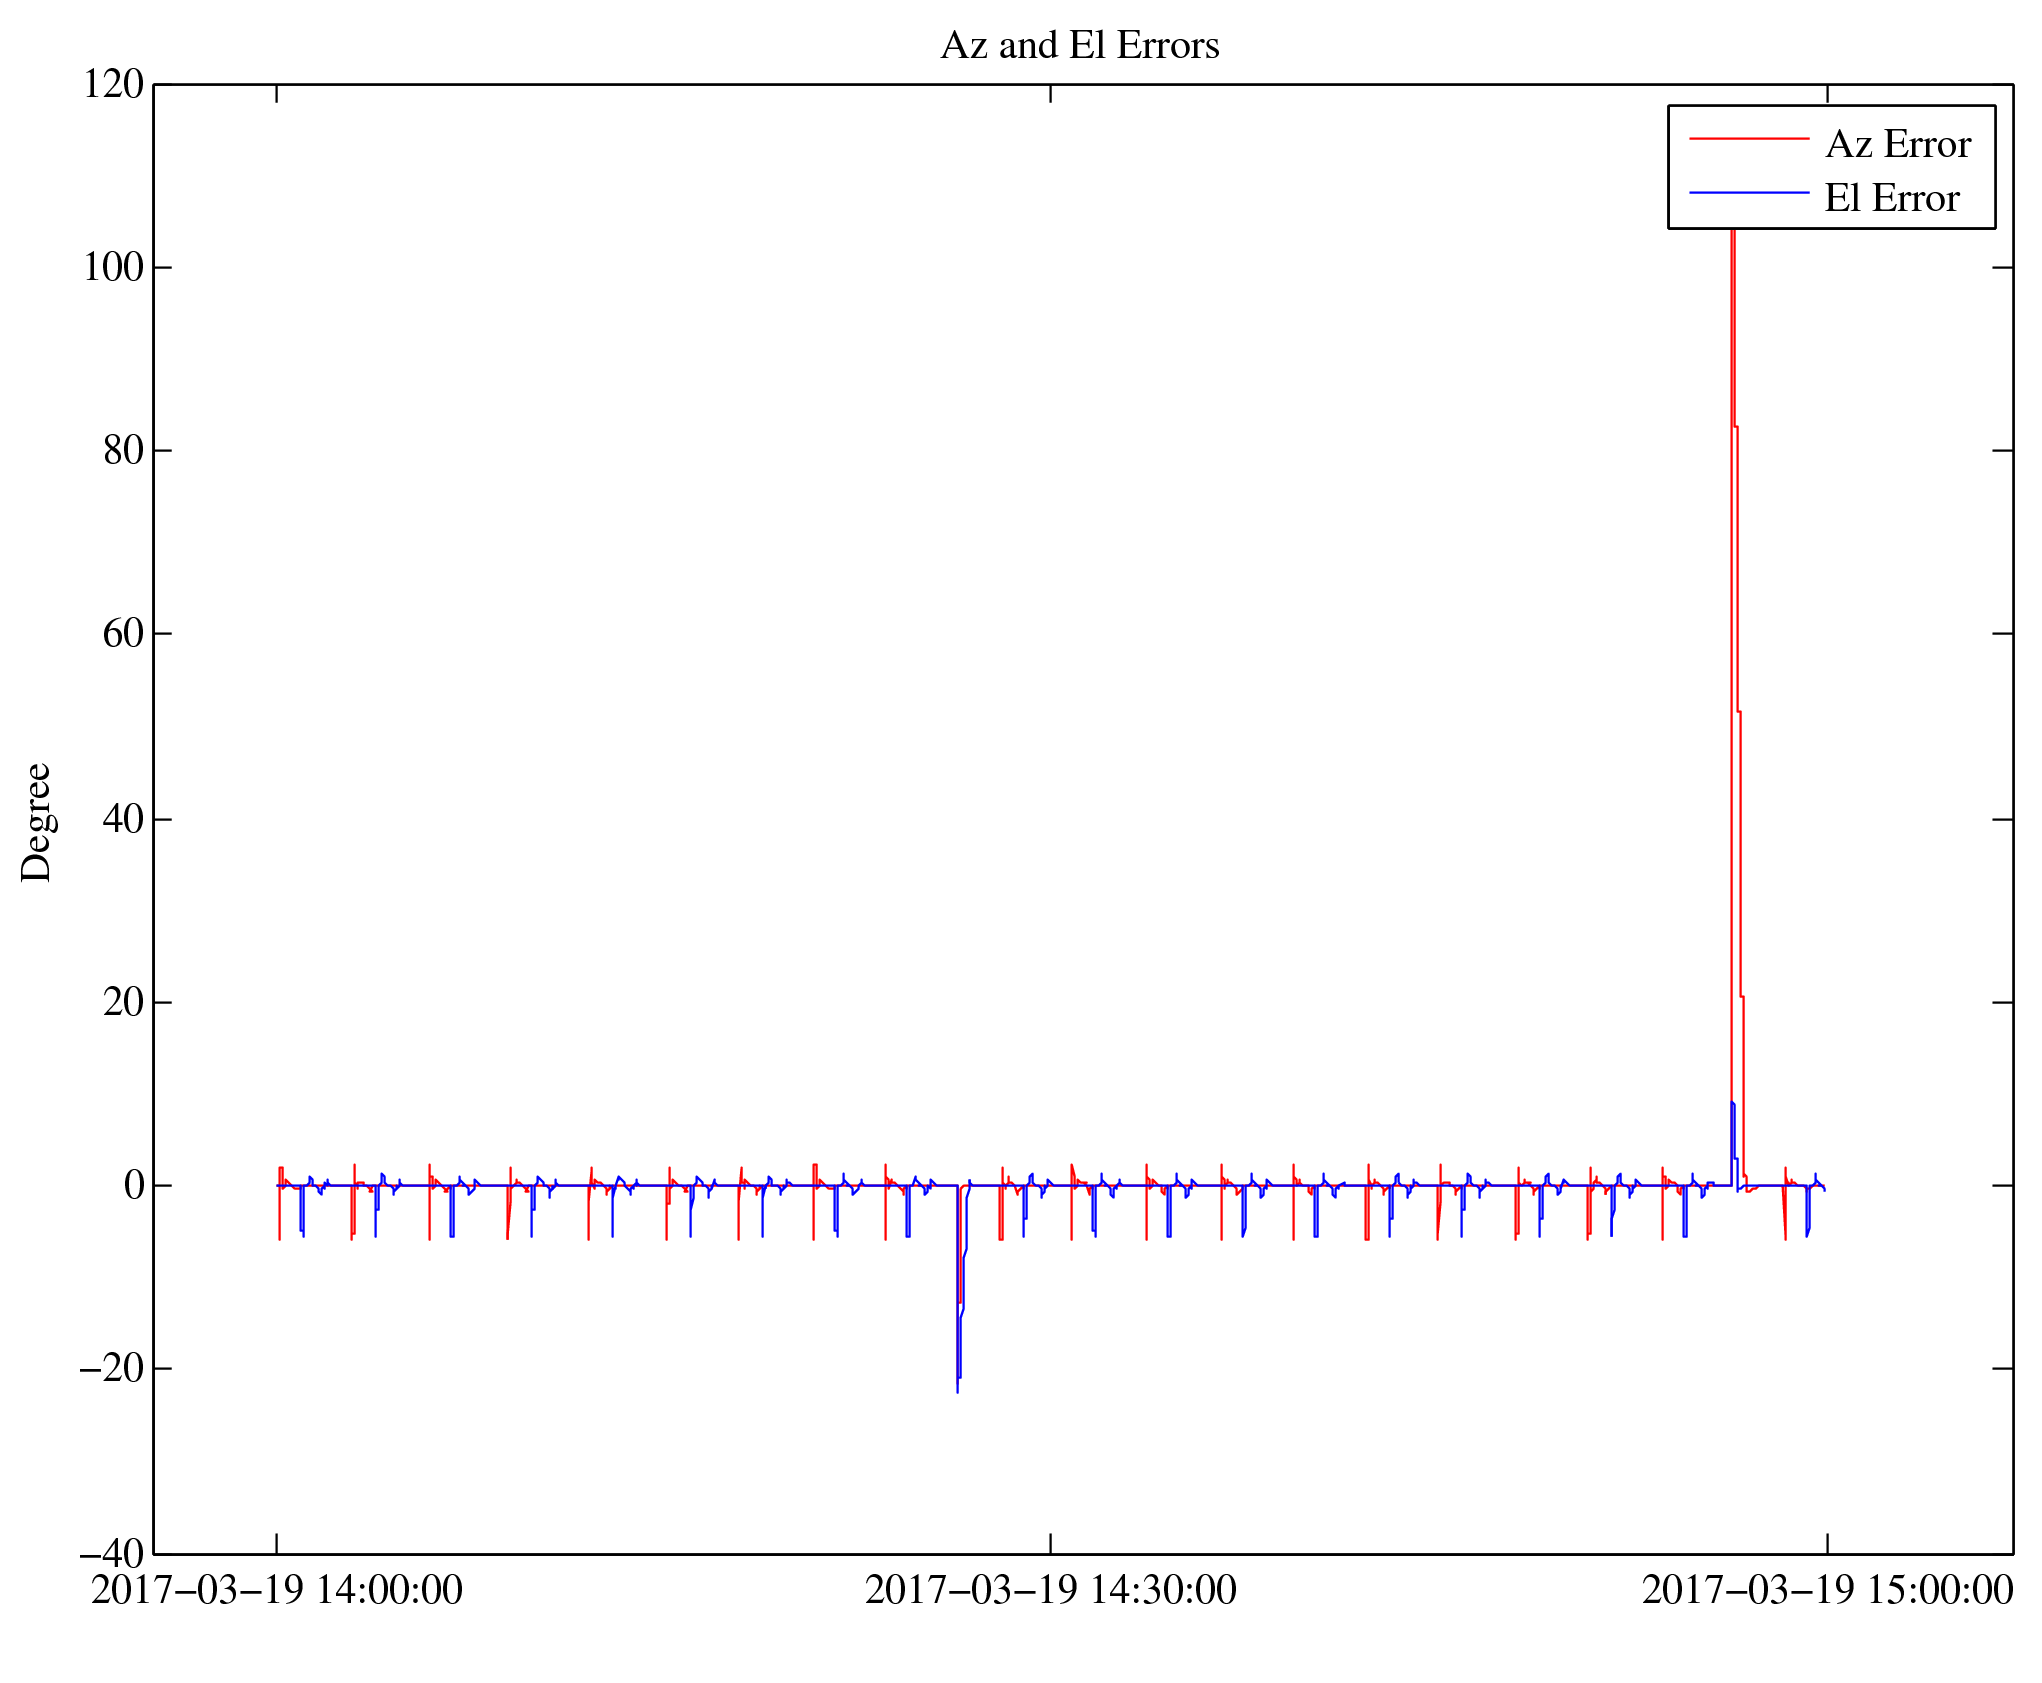The width and height of the screenshot is (2042, 1683).
Task: Click the 'Az Error' legend label
Action: (1897, 145)
